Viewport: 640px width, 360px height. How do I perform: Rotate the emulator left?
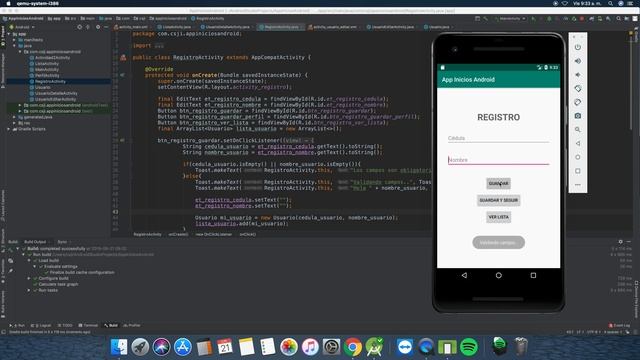point(578,89)
